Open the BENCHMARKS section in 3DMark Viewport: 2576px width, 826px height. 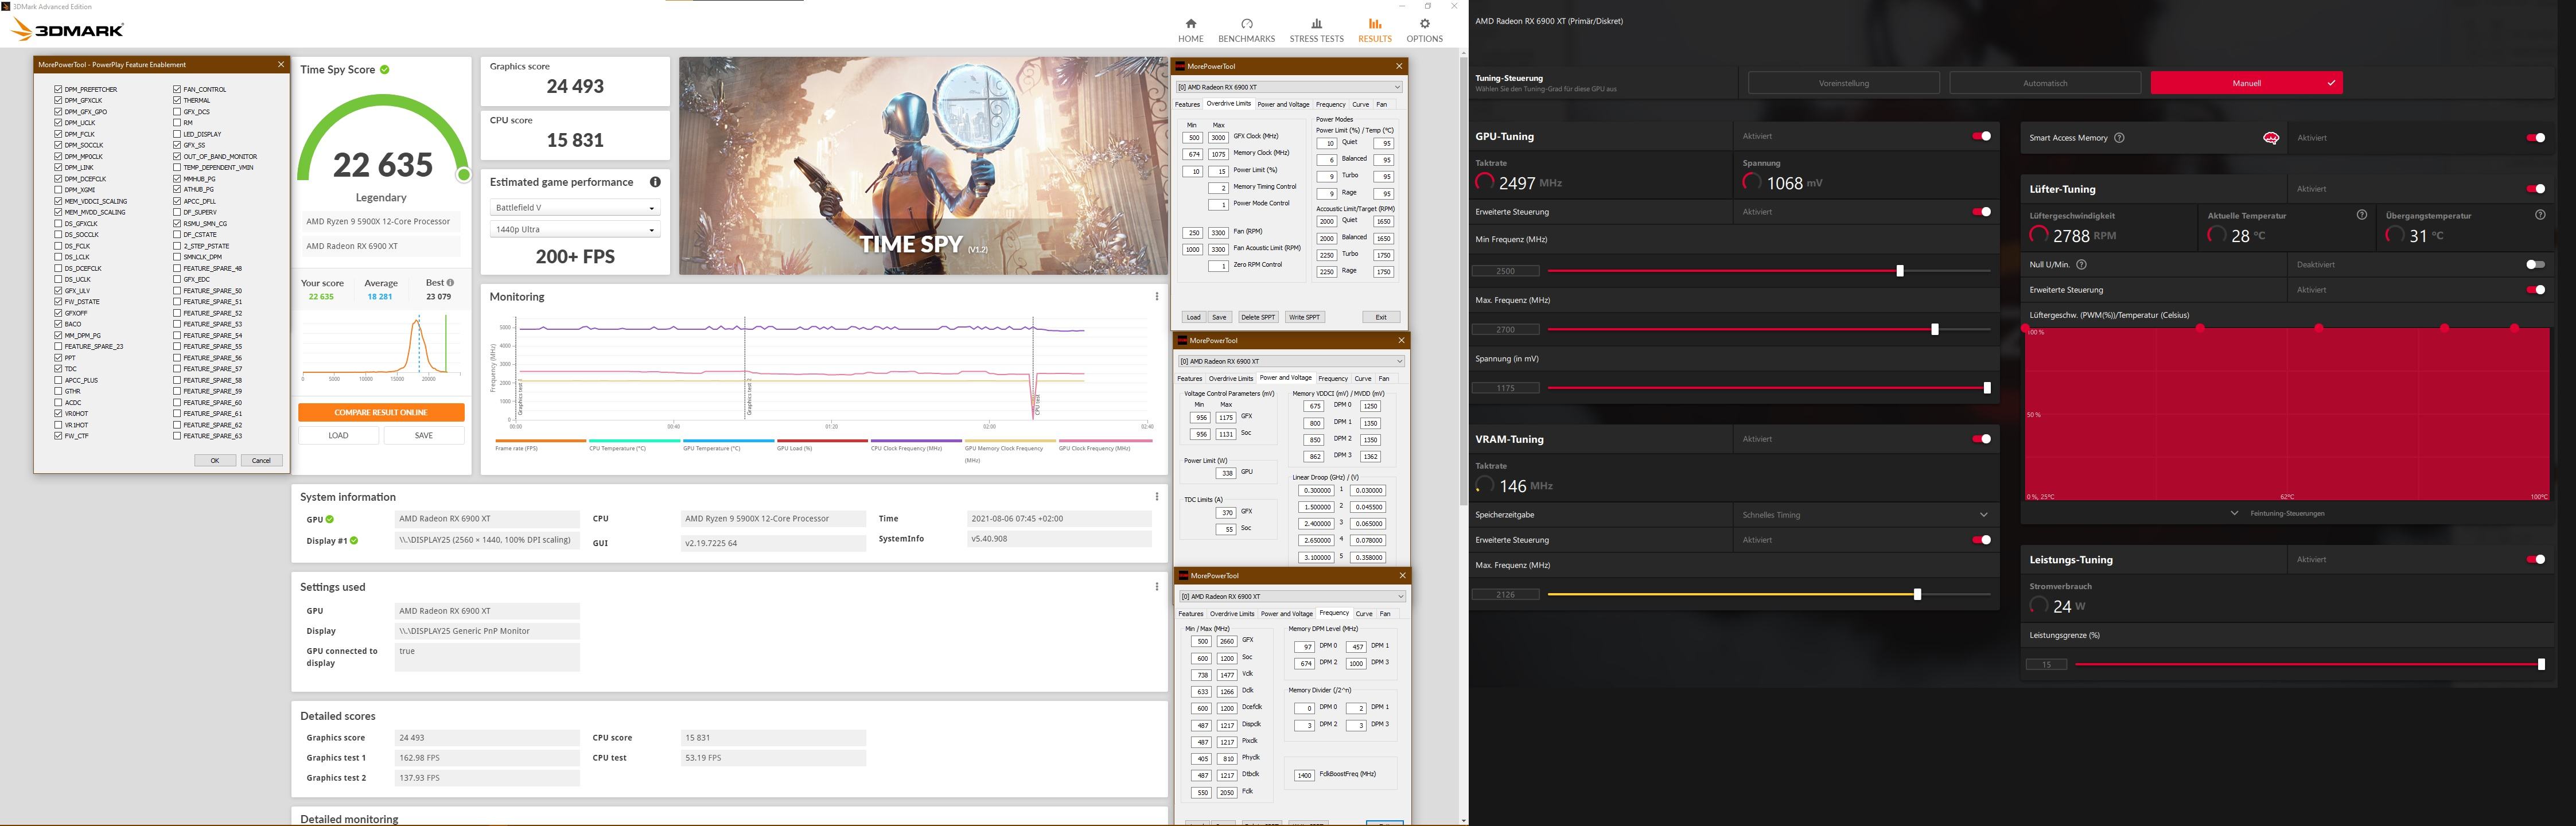[x=1246, y=30]
